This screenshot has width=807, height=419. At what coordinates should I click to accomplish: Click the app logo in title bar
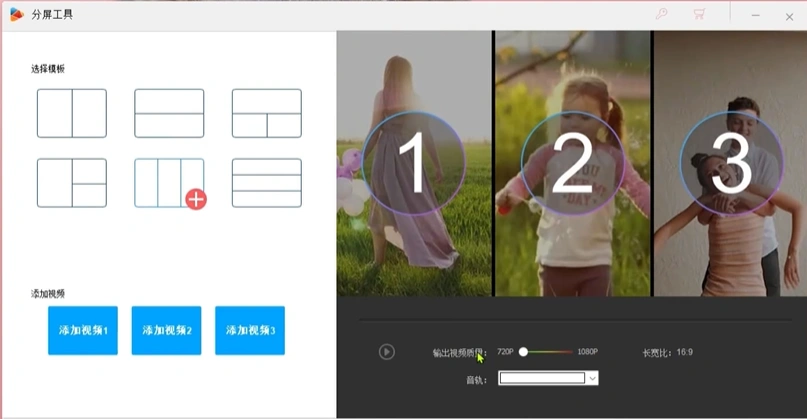[16, 15]
